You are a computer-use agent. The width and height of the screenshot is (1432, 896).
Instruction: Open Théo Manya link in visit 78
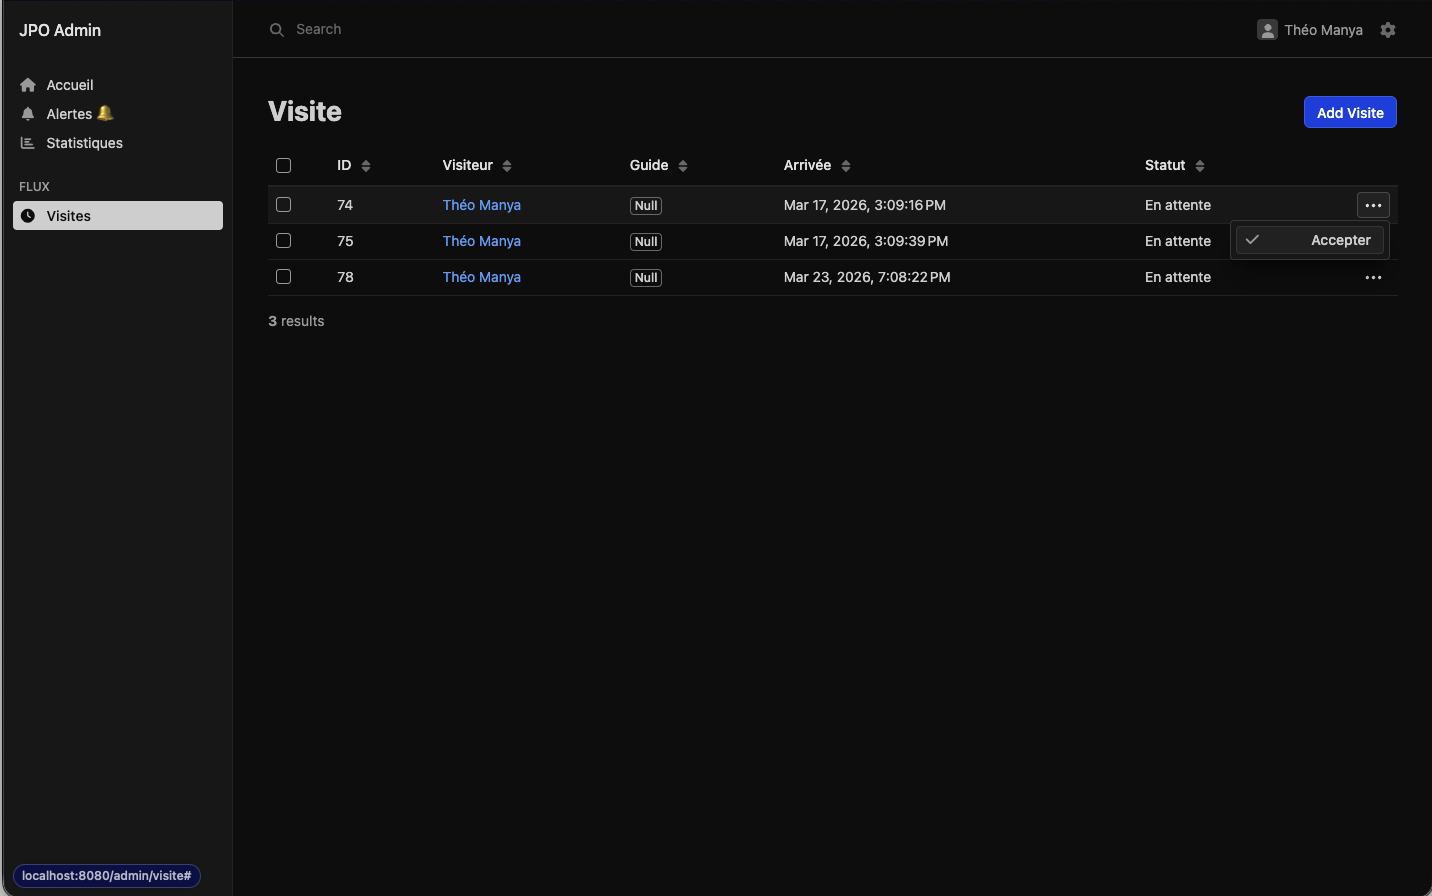click(x=481, y=277)
